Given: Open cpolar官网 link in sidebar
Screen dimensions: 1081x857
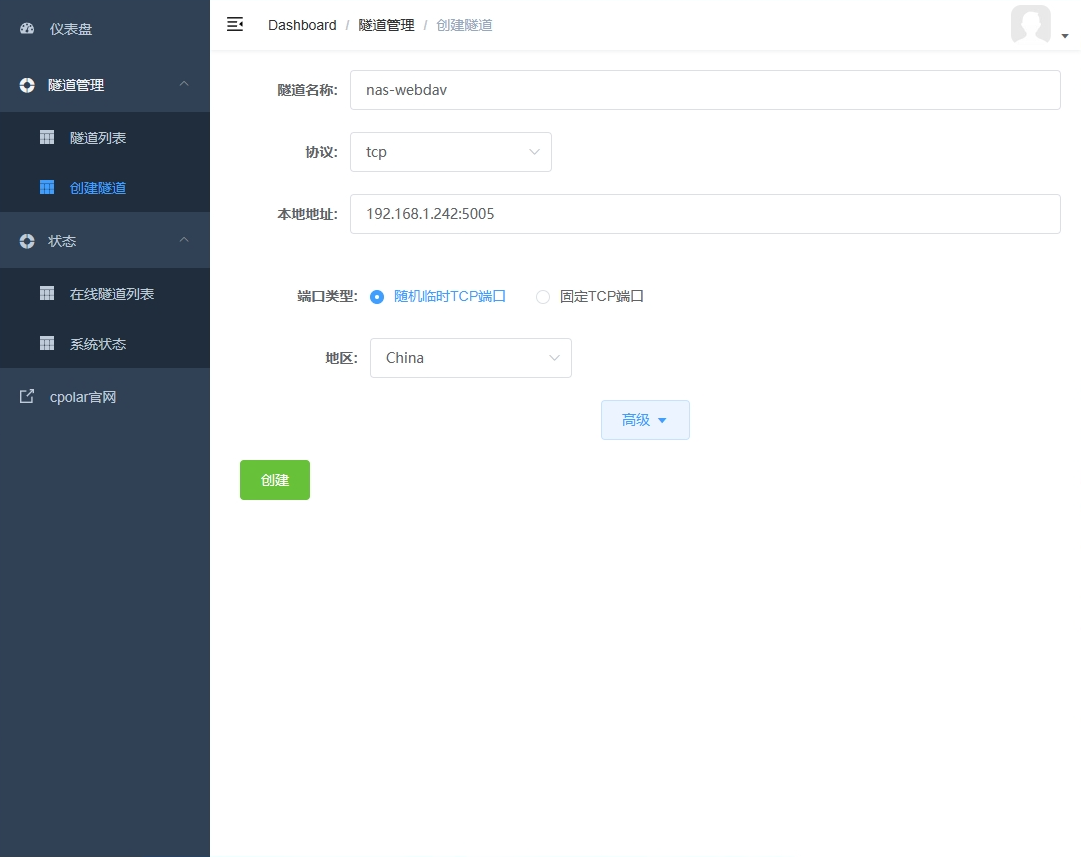Looking at the screenshot, I should coord(105,396).
